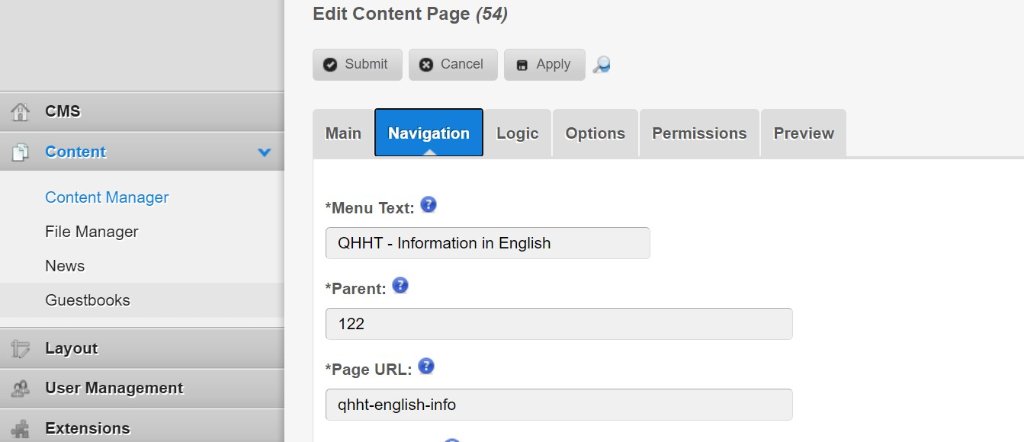Image resolution: width=1024 pixels, height=442 pixels.
Task: Switch to the Logic tab
Action: pyautogui.click(x=517, y=133)
